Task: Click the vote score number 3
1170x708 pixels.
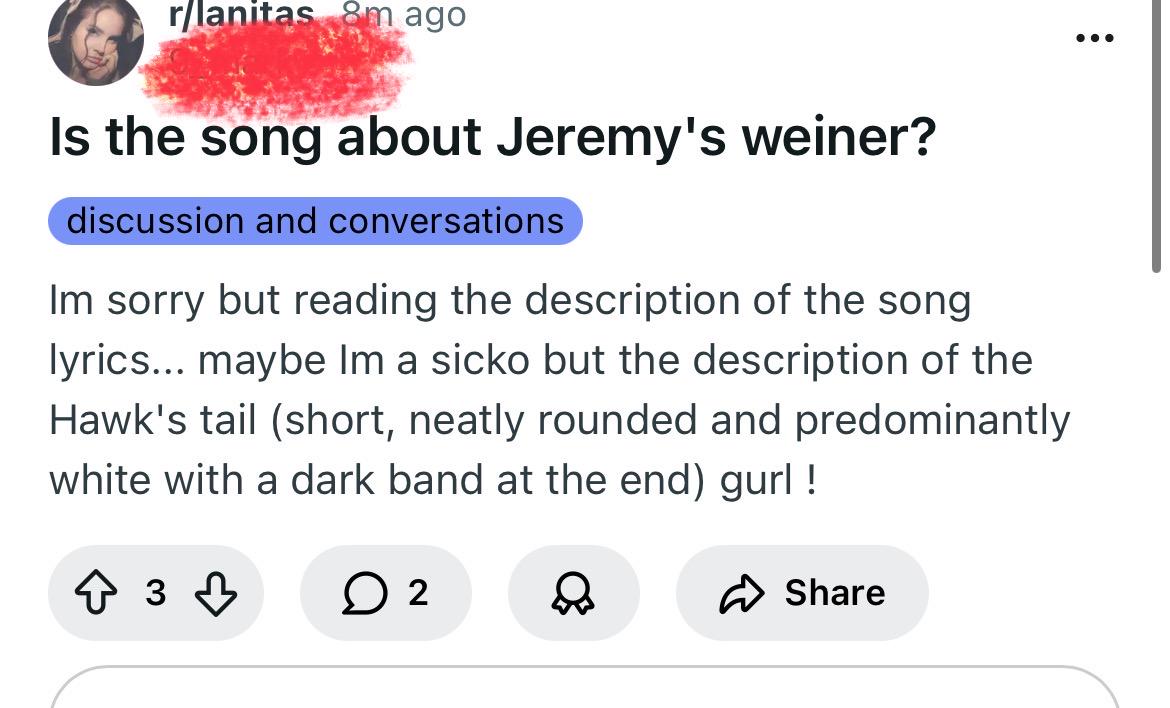Action: (155, 592)
